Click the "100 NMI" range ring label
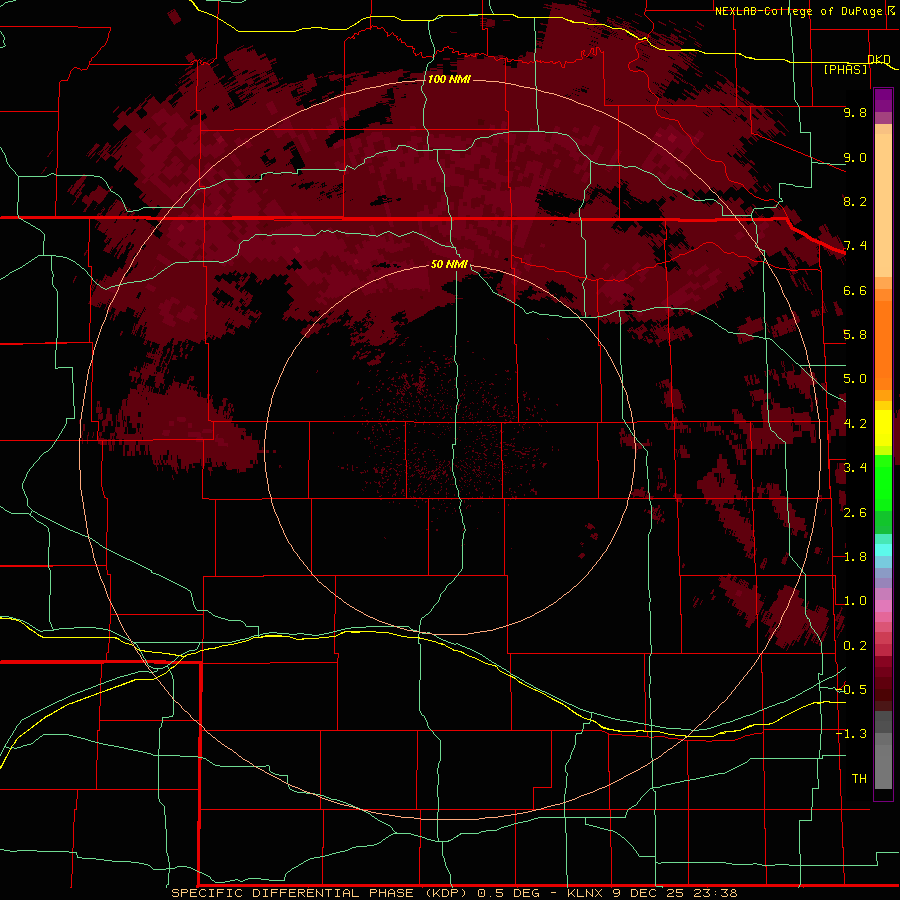 pyautogui.click(x=449, y=79)
